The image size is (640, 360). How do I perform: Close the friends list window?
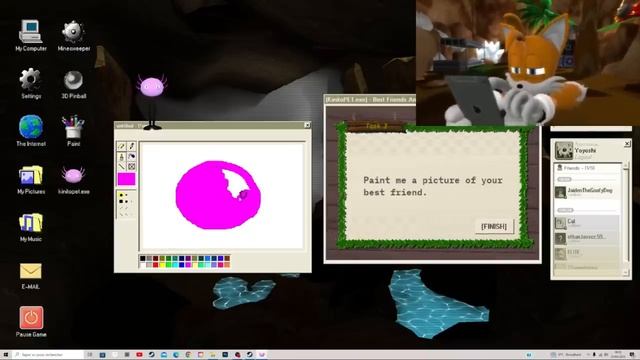(627, 144)
